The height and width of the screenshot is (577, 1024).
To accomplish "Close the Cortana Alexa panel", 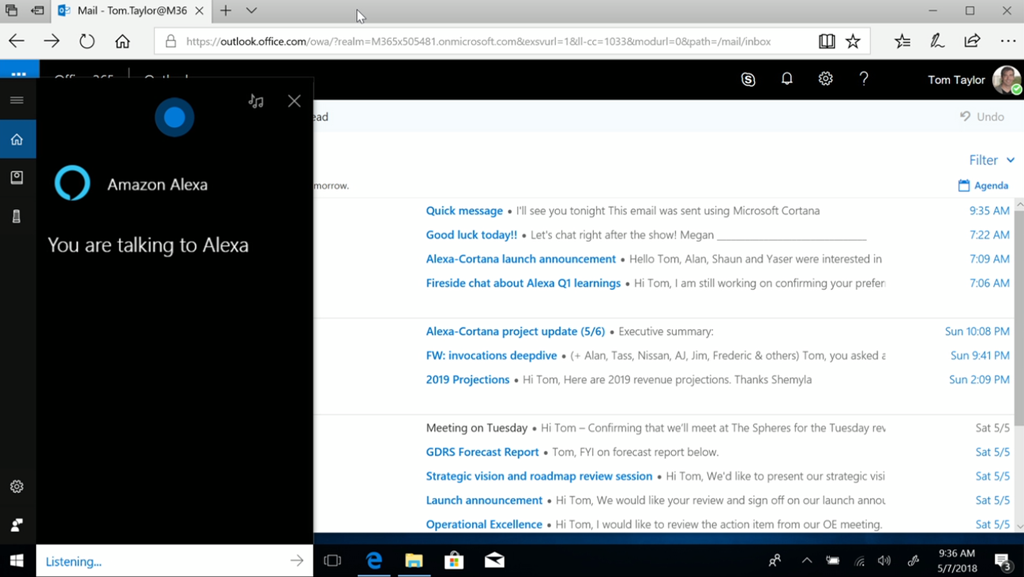I will click(295, 101).
